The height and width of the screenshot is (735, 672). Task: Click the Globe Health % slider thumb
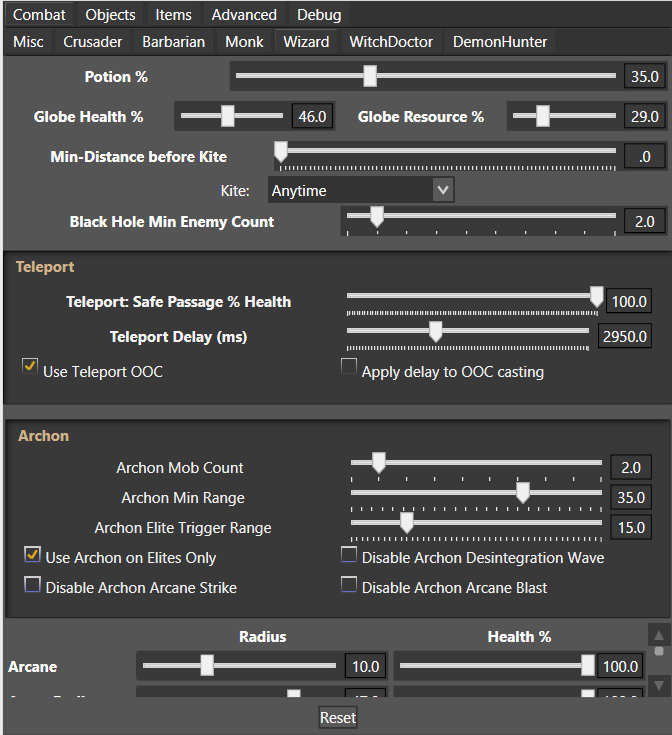(x=227, y=116)
